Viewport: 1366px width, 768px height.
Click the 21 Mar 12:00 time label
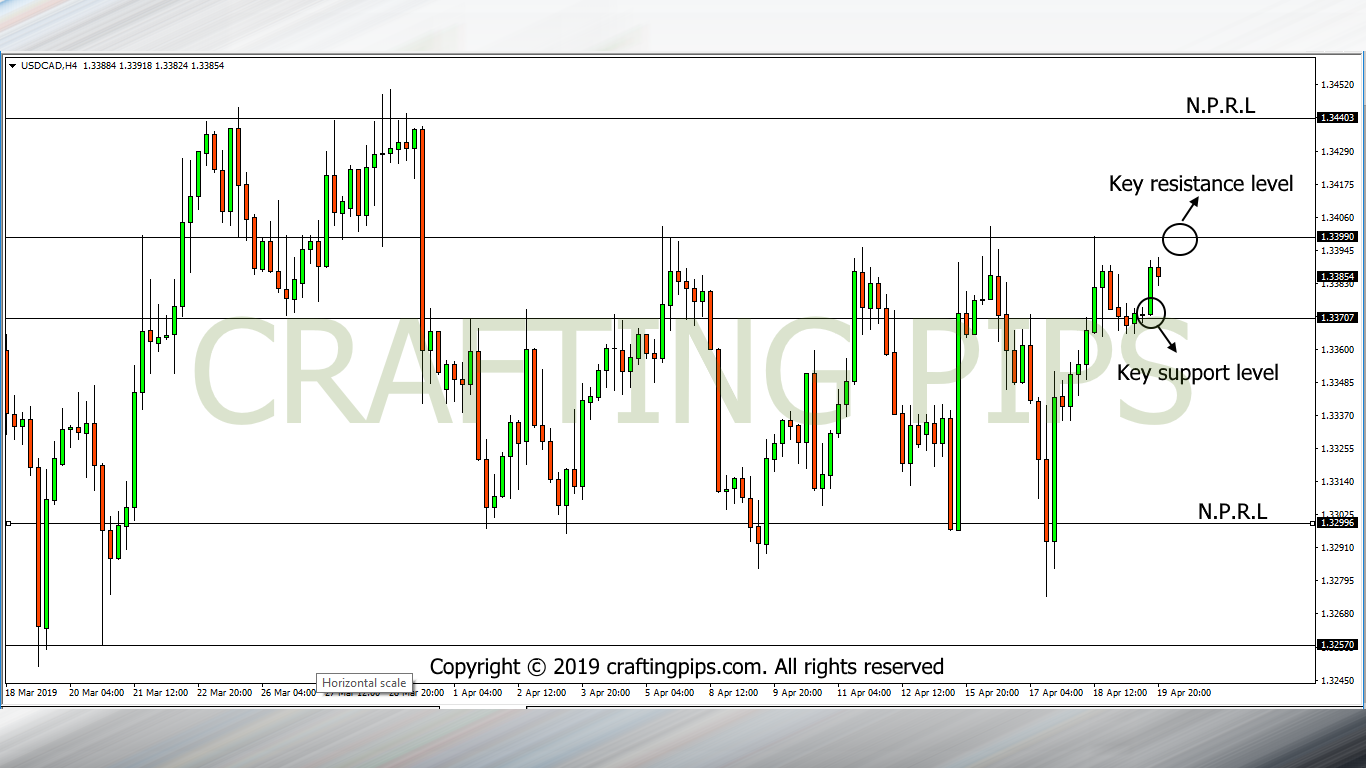point(160,692)
